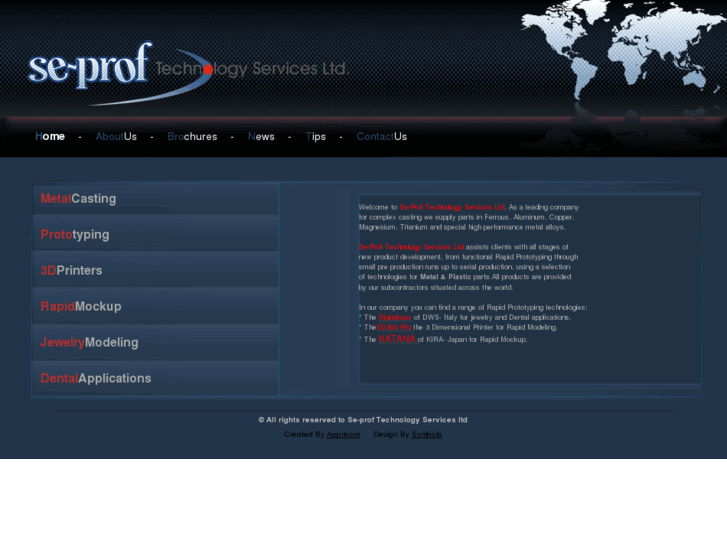This screenshot has height=545, width=727.
Task: Open the Home menu item
Action: 50,136
